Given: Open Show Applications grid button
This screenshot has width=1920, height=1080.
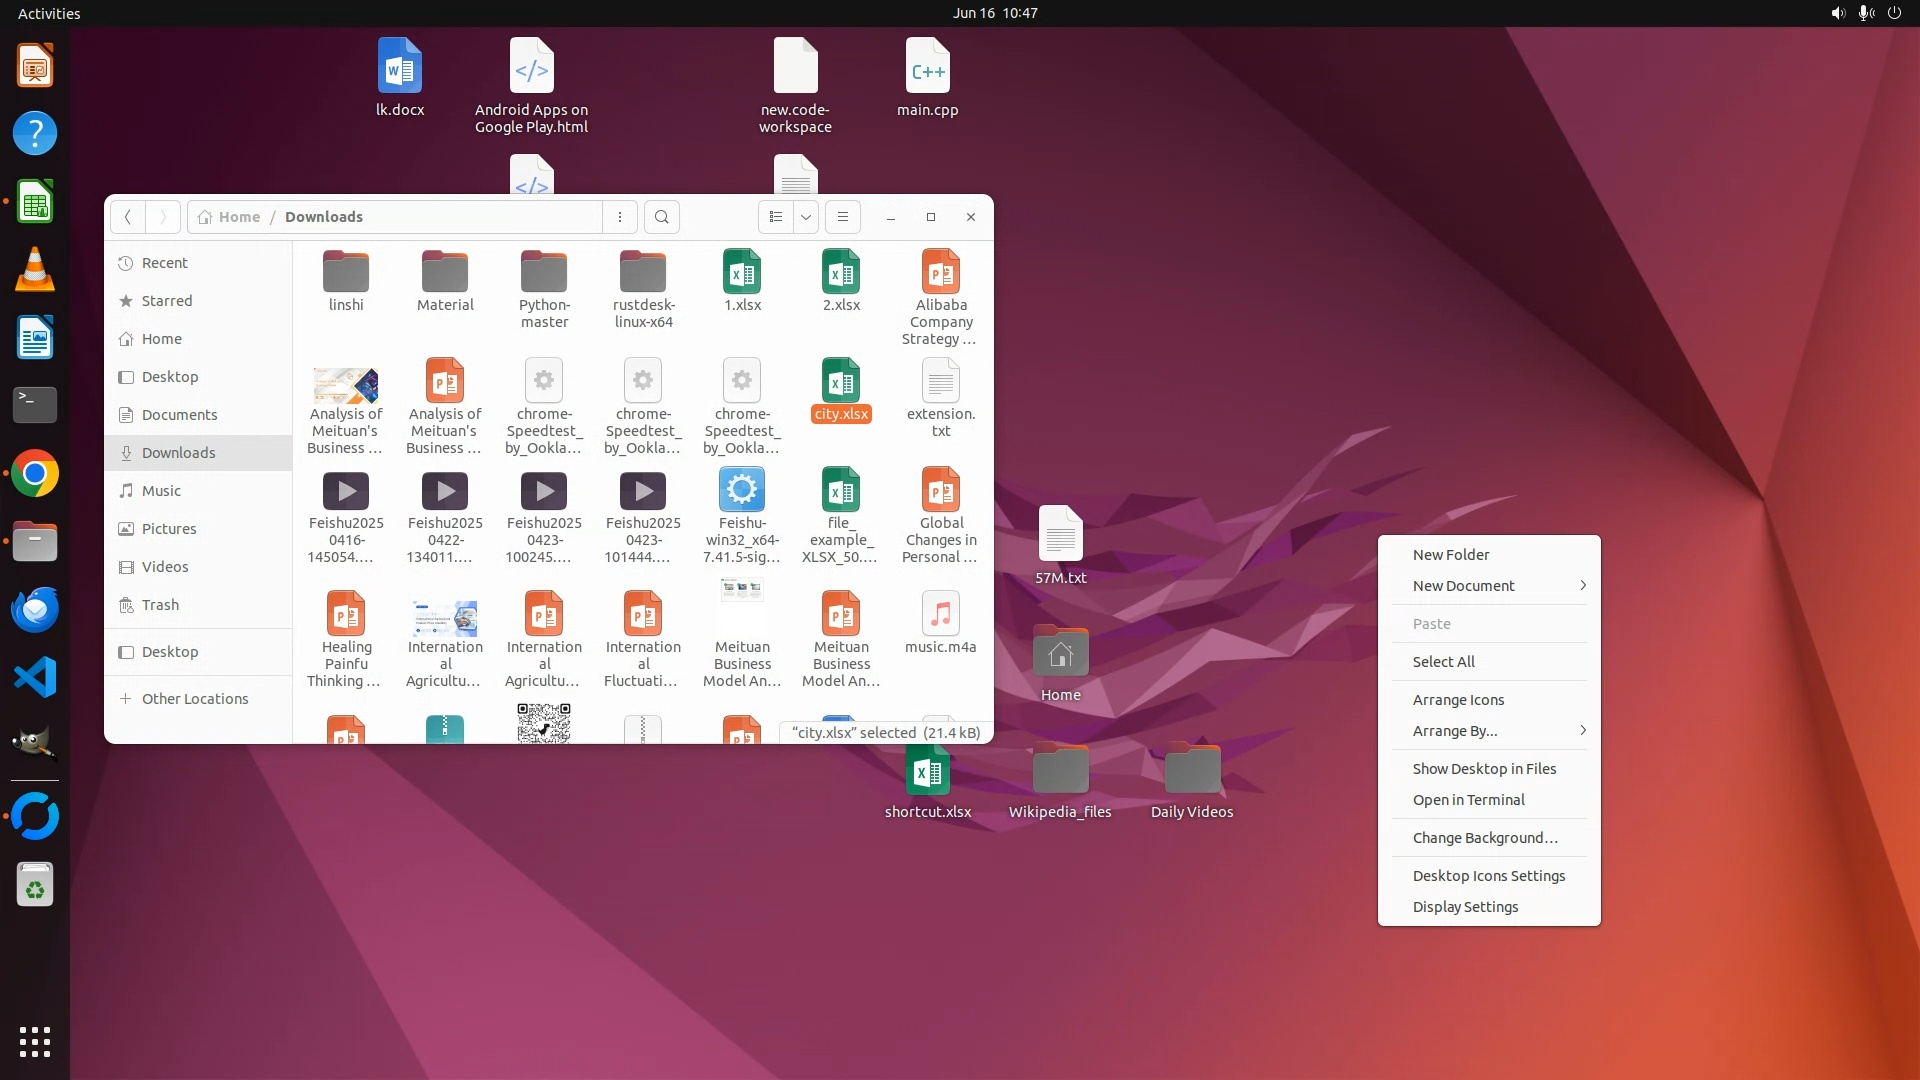Looking at the screenshot, I should click(x=35, y=1041).
